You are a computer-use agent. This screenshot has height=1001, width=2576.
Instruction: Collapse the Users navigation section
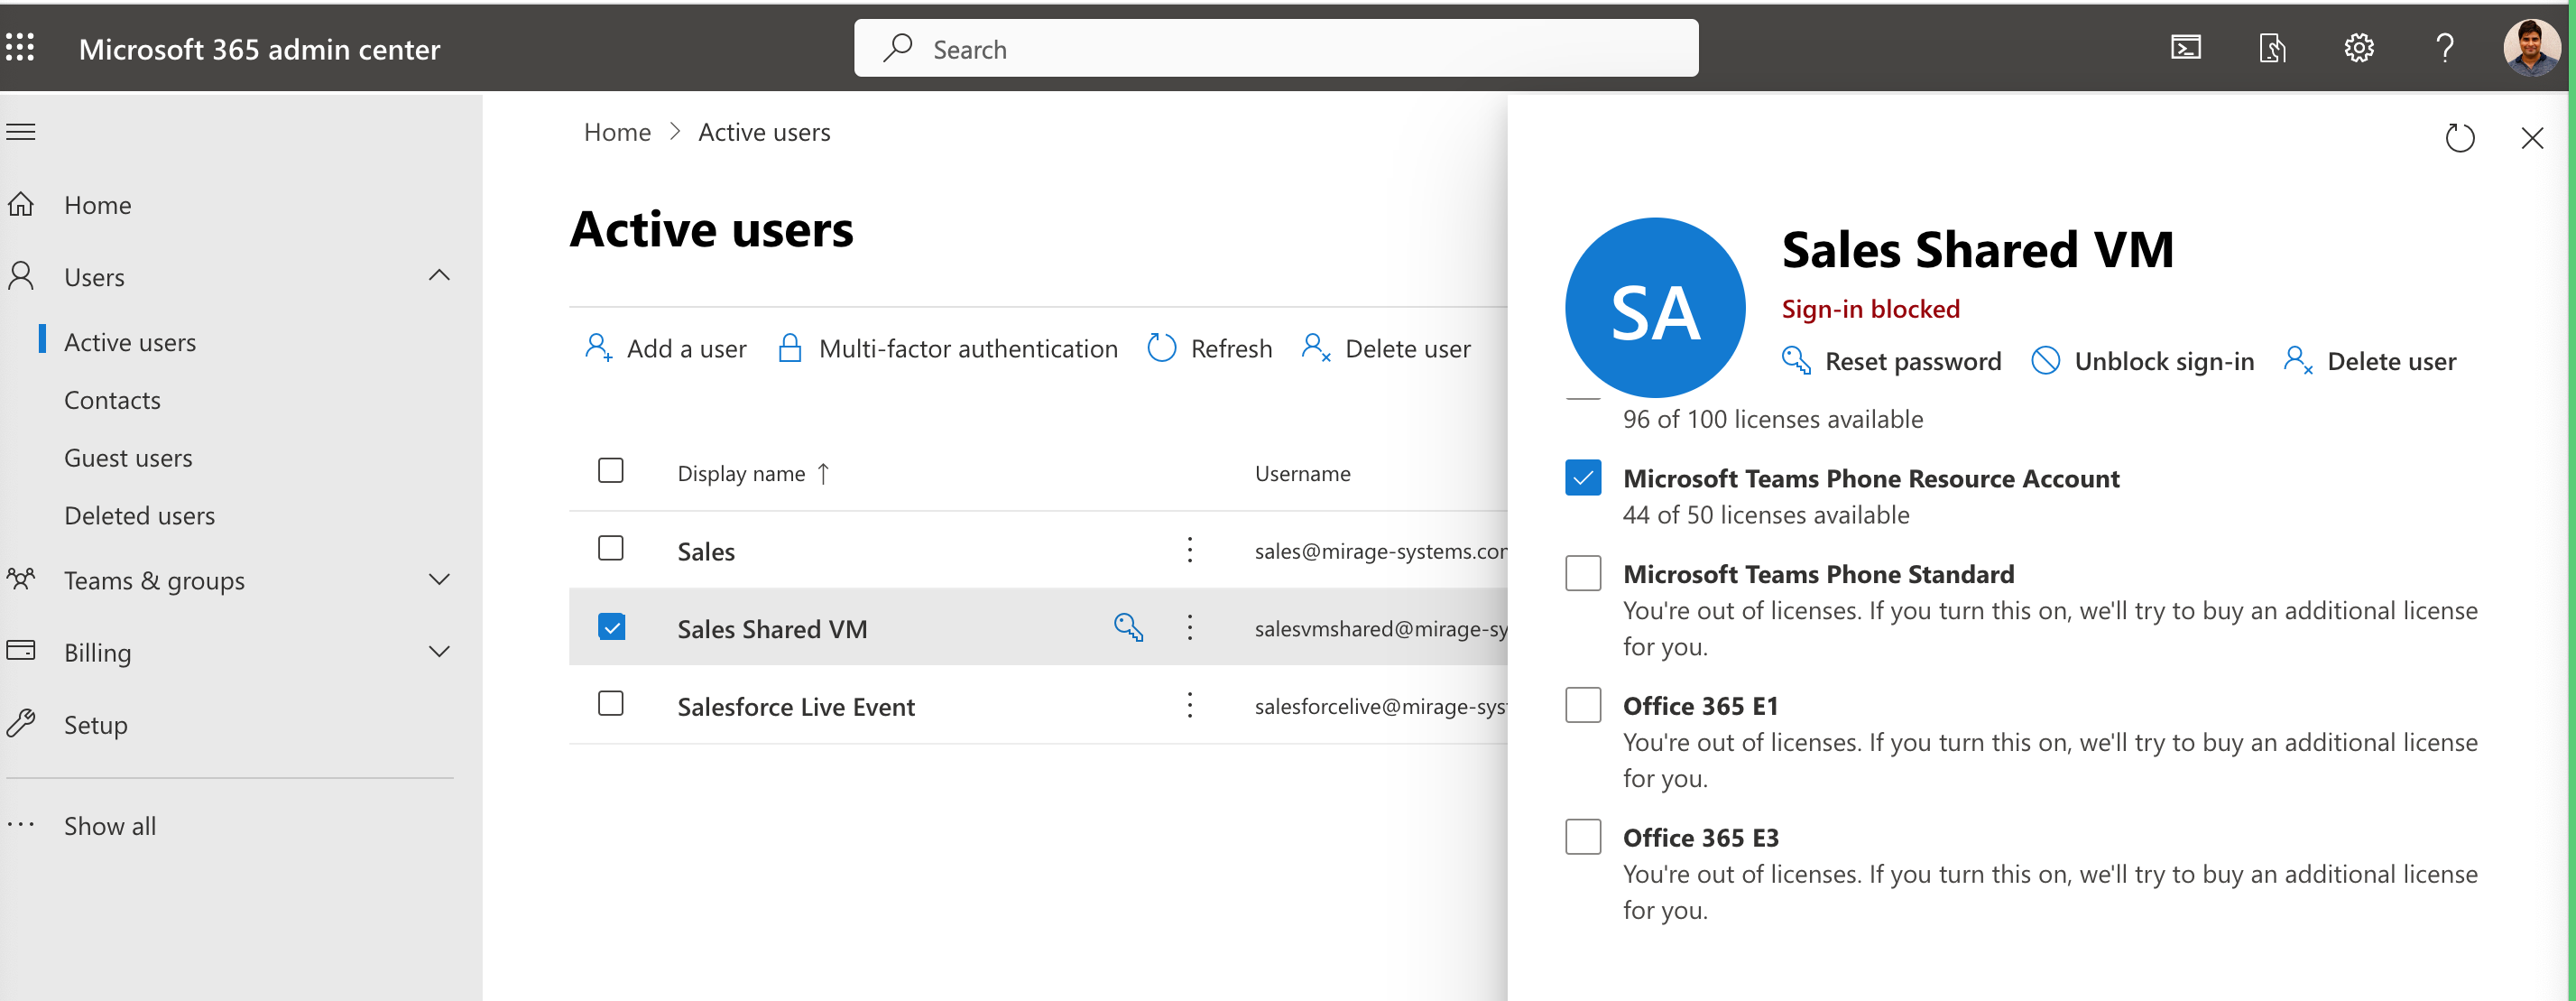439,276
